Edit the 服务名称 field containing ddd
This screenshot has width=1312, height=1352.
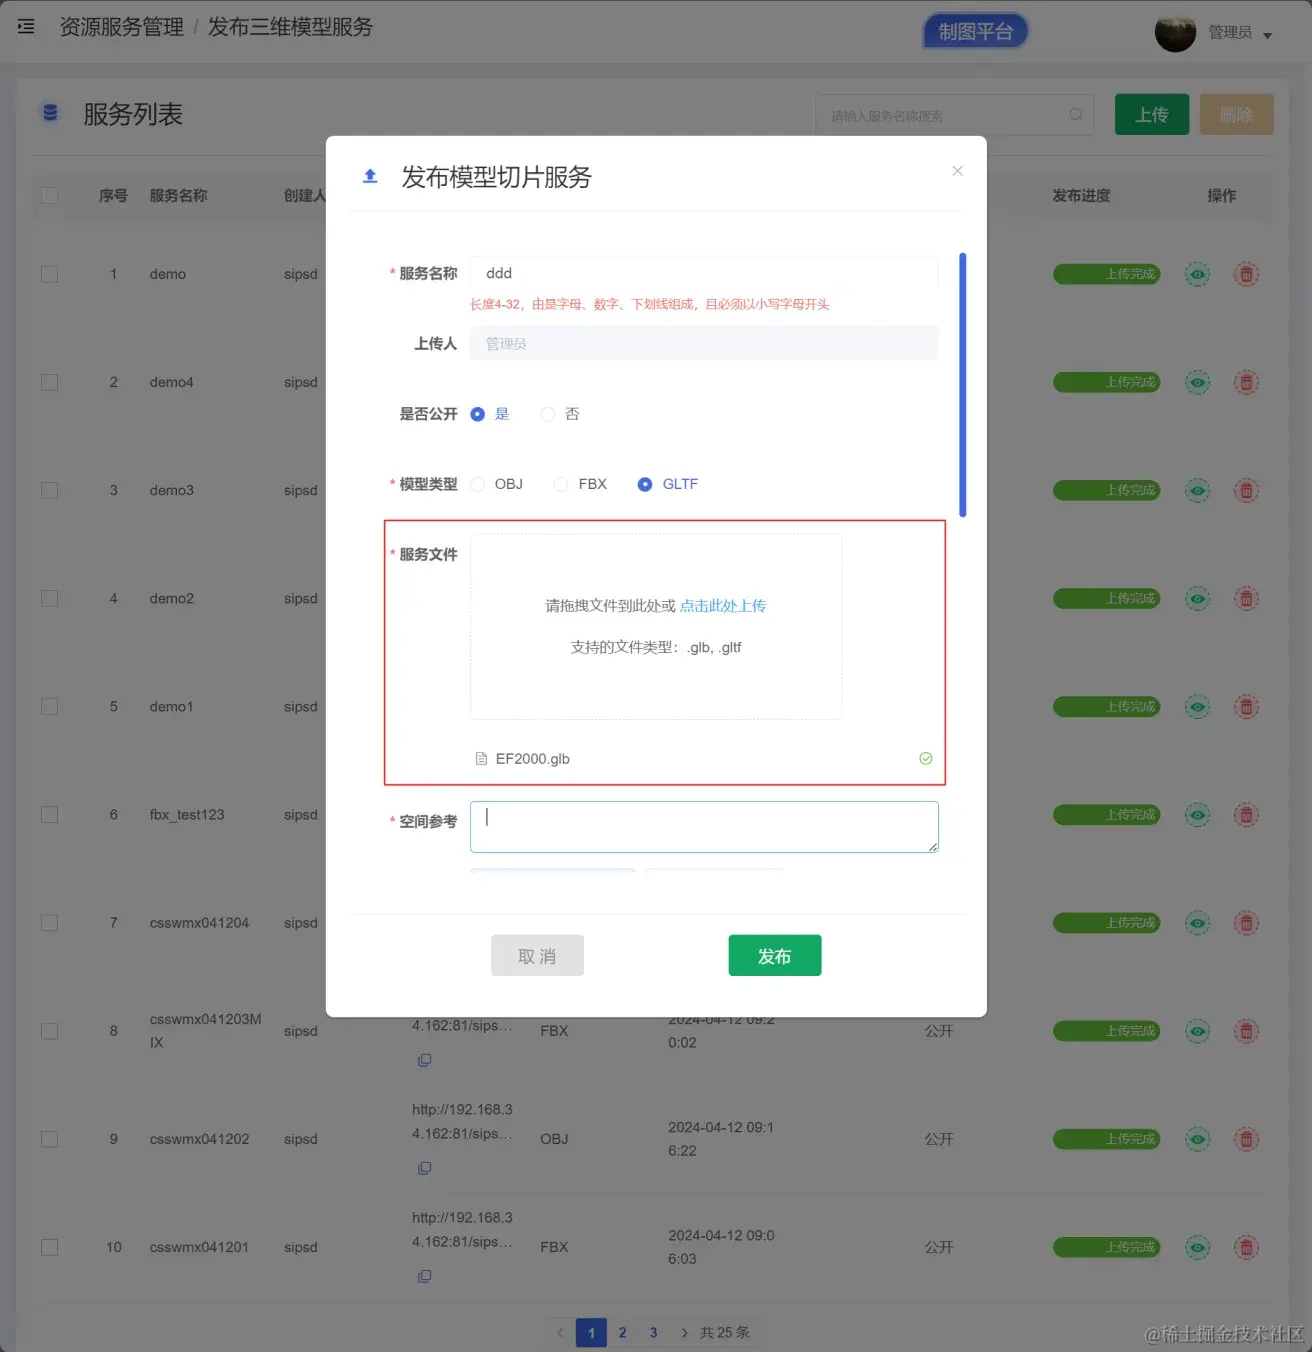704,273
